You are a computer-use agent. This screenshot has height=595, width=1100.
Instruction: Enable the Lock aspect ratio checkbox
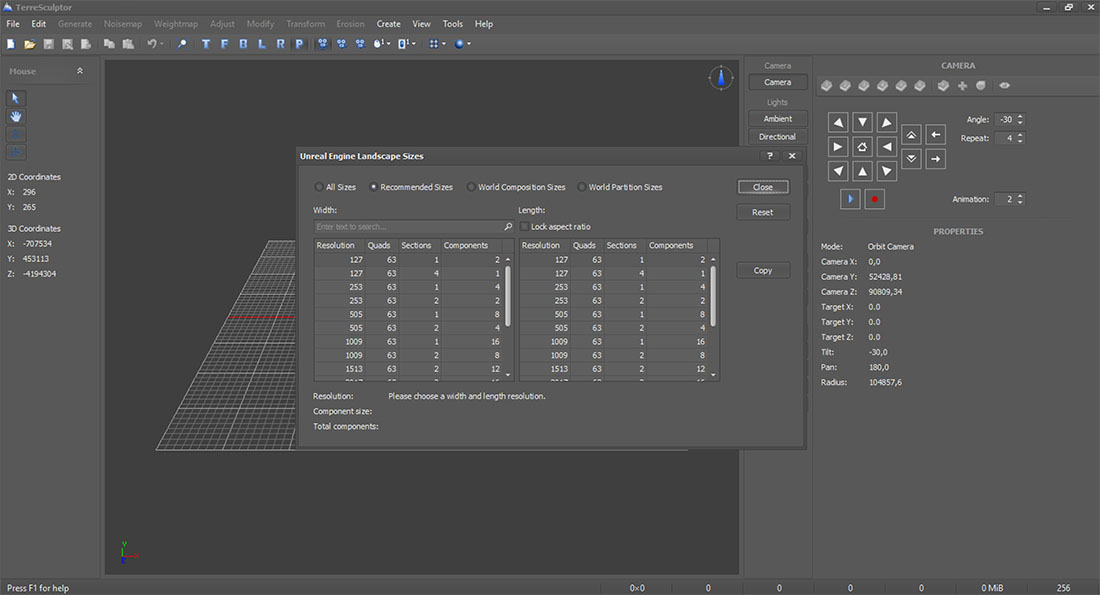[x=524, y=227]
